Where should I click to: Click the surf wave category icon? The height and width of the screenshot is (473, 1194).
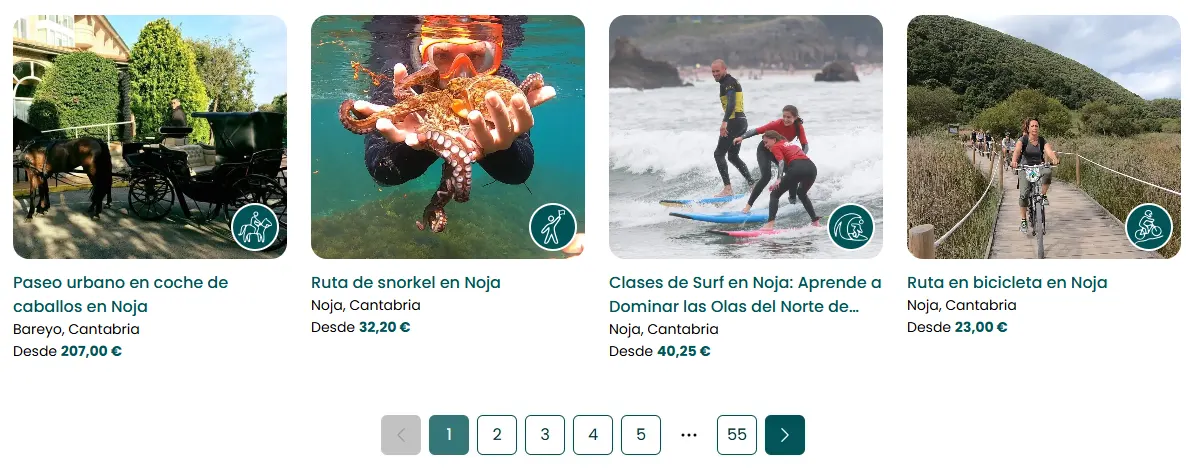(851, 227)
